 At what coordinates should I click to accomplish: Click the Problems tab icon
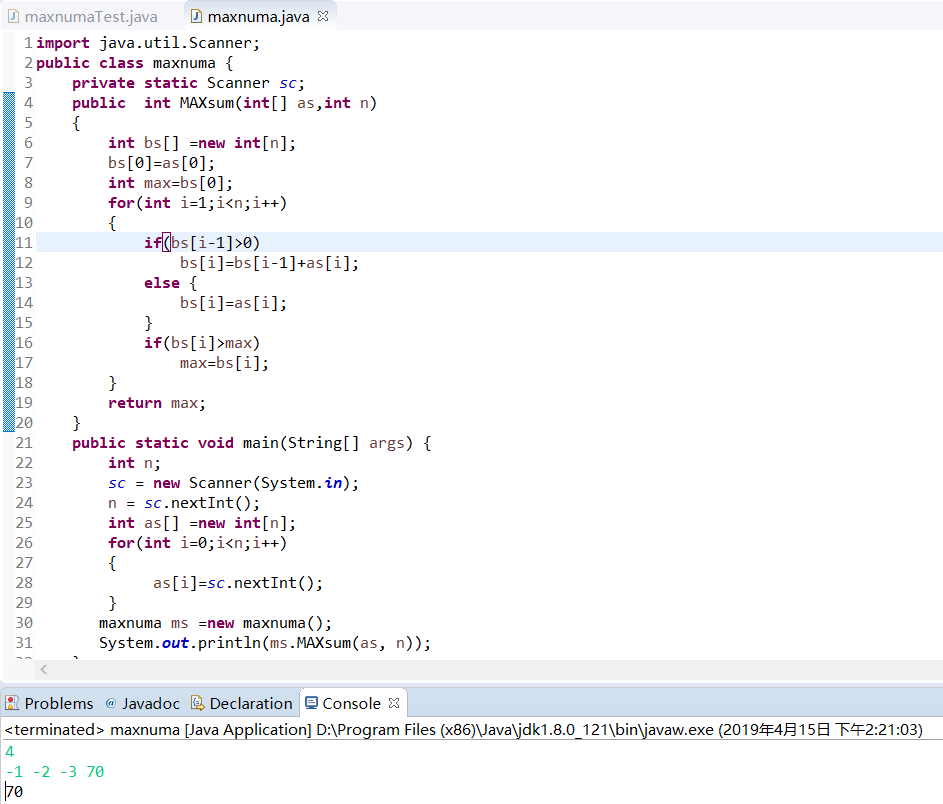tap(12, 703)
